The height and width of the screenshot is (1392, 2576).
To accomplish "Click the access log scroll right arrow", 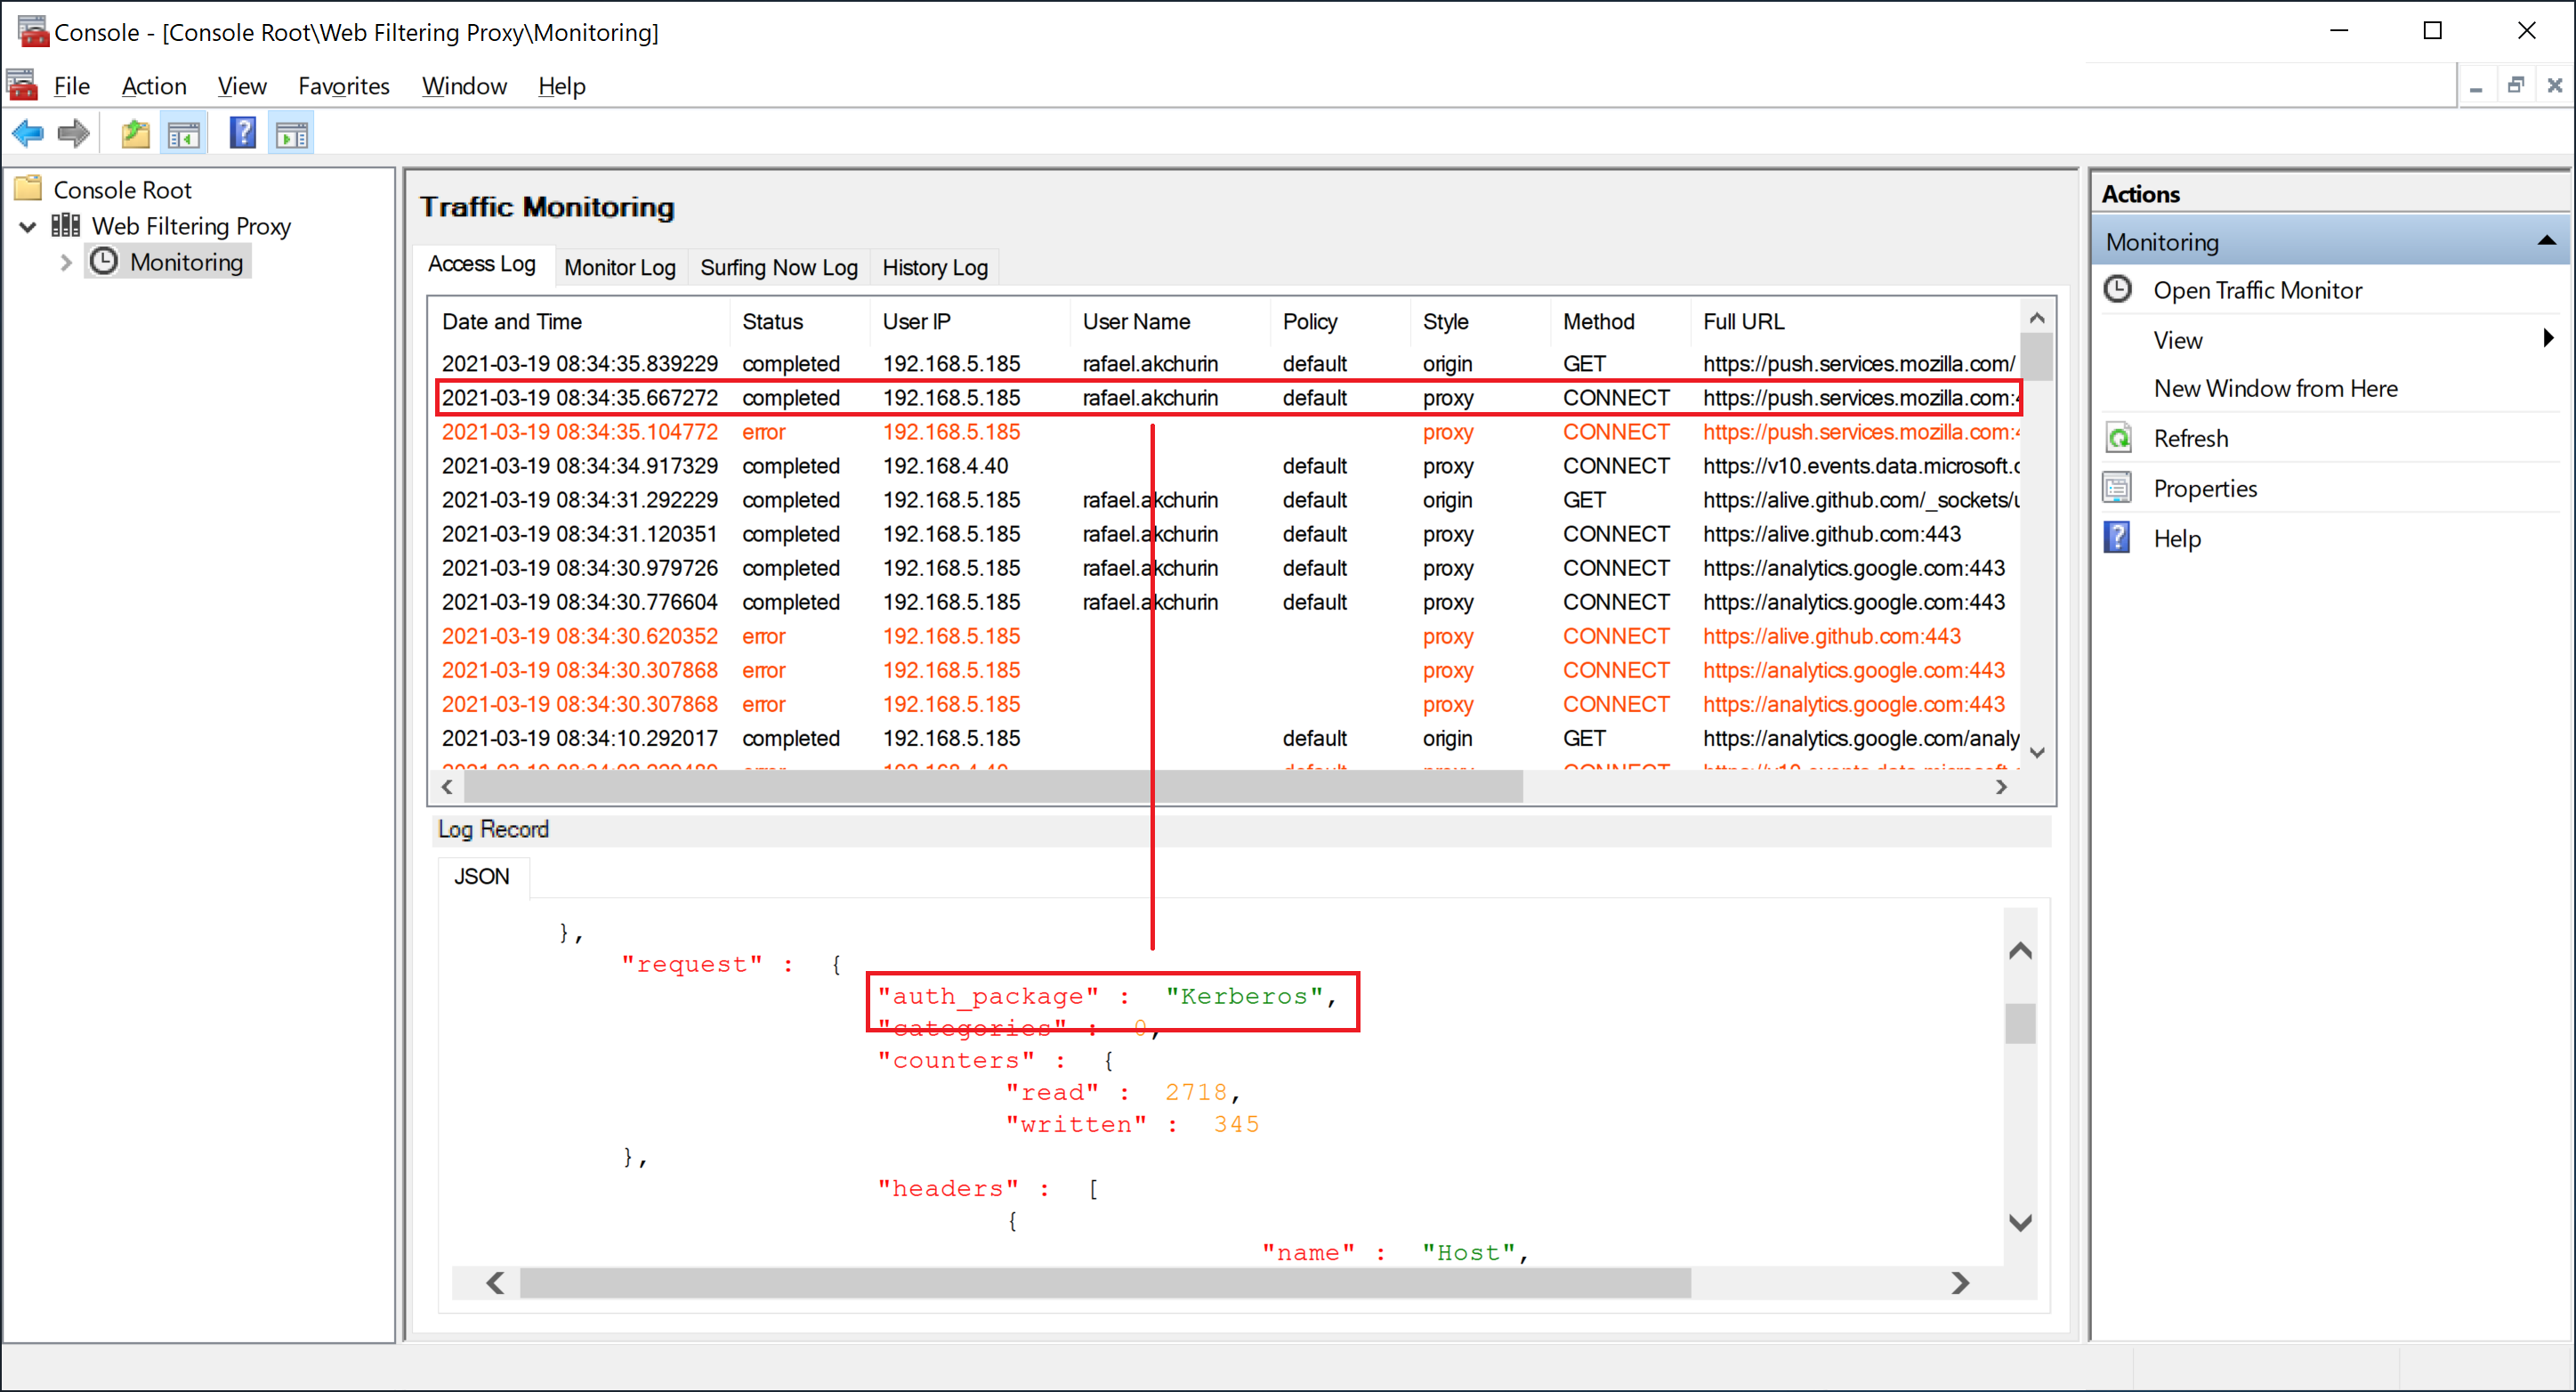I will click(x=2001, y=786).
